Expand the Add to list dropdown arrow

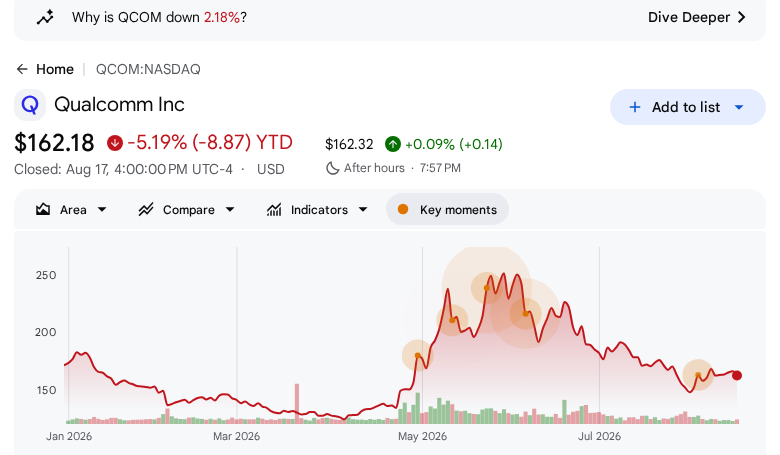click(739, 107)
